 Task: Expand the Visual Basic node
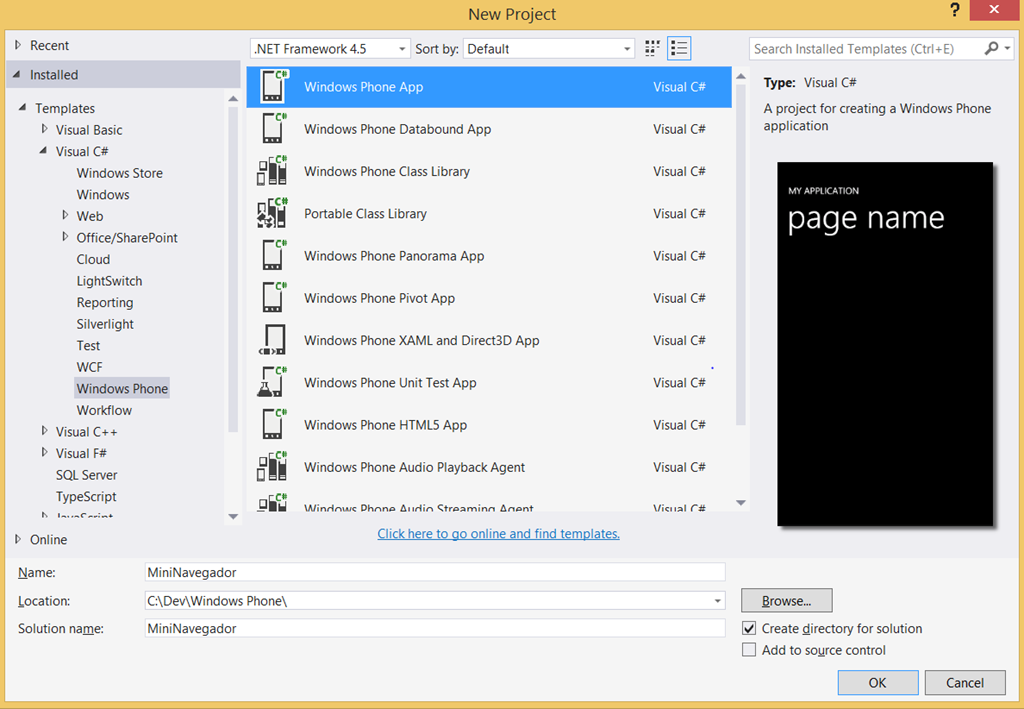point(44,129)
